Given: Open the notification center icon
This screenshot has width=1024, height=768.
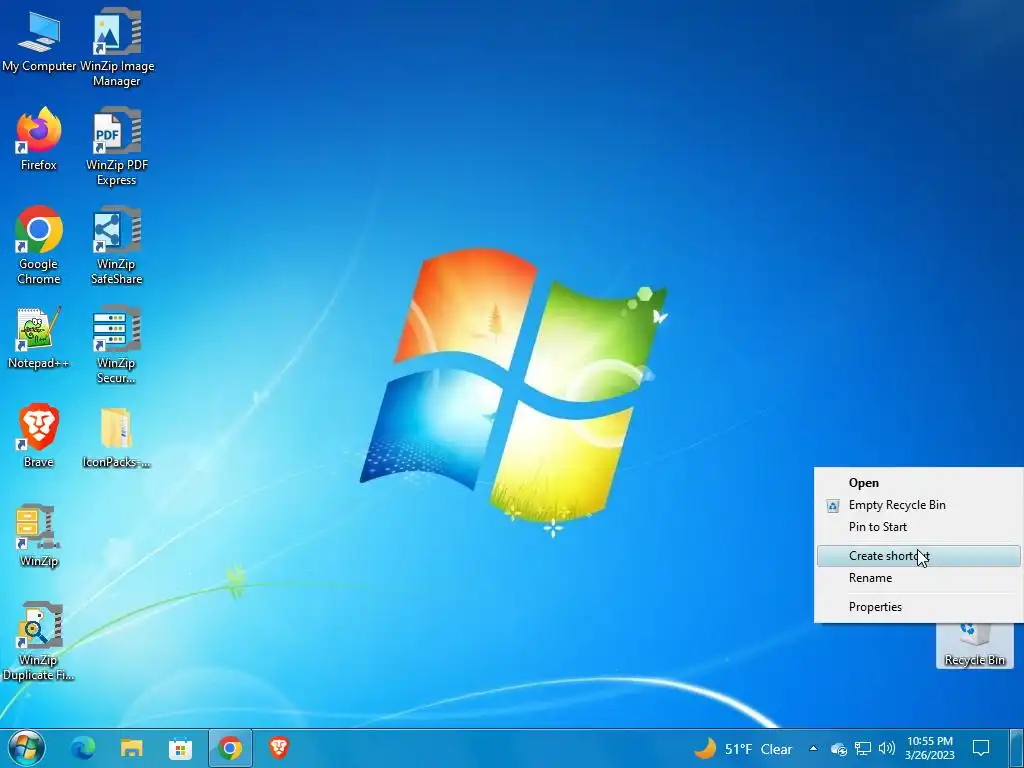Looking at the screenshot, I should click(981, 748).
